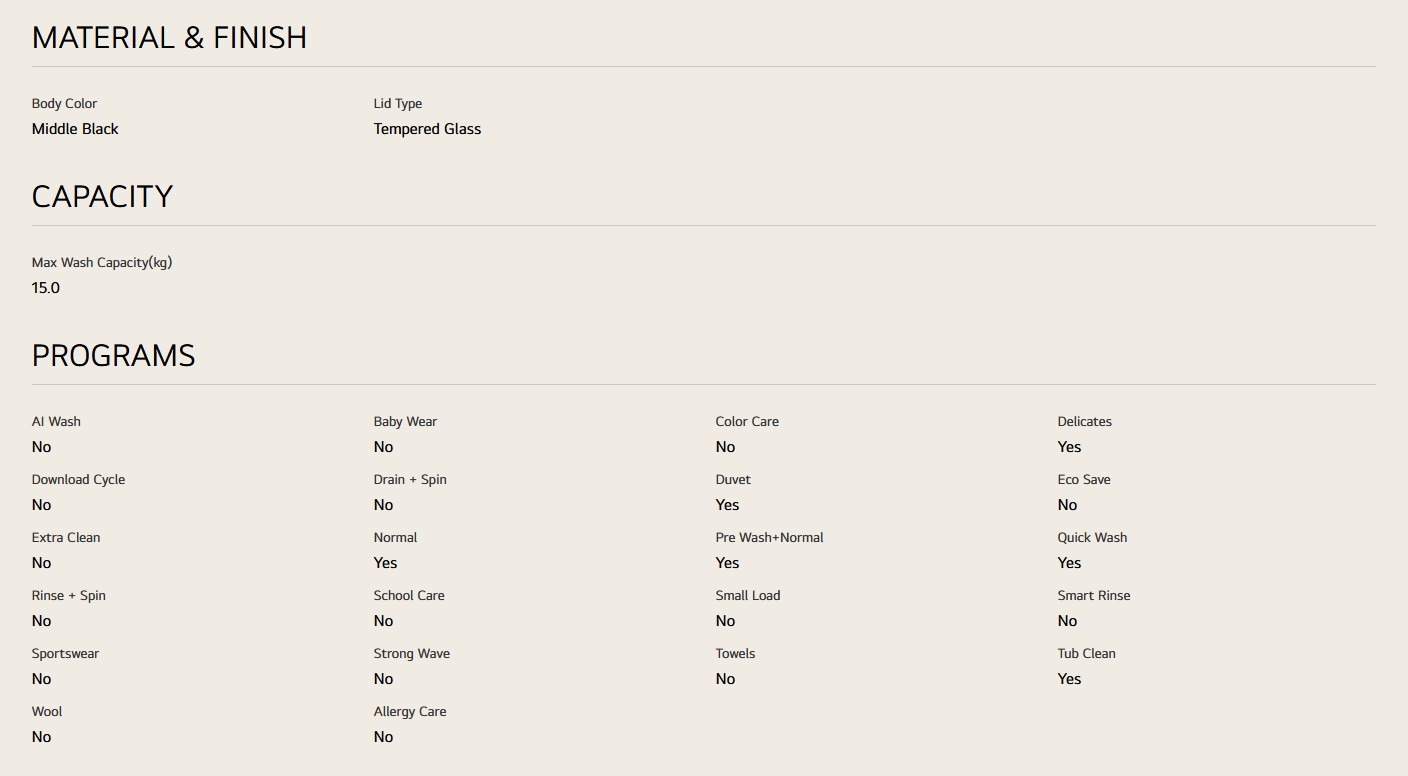This screenshot has width=1408, height=776.
Task: Select the Max Wash Capacity(kg) label
Action: [102, 263]
